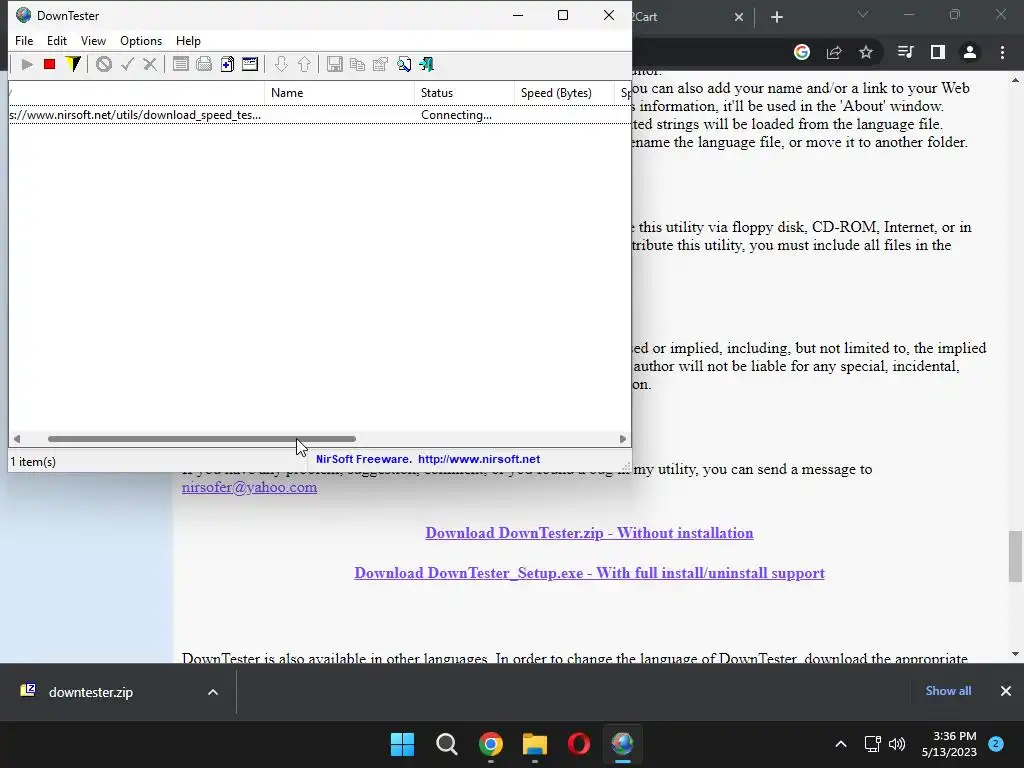Sort by the Status column header

coord(464,93)
